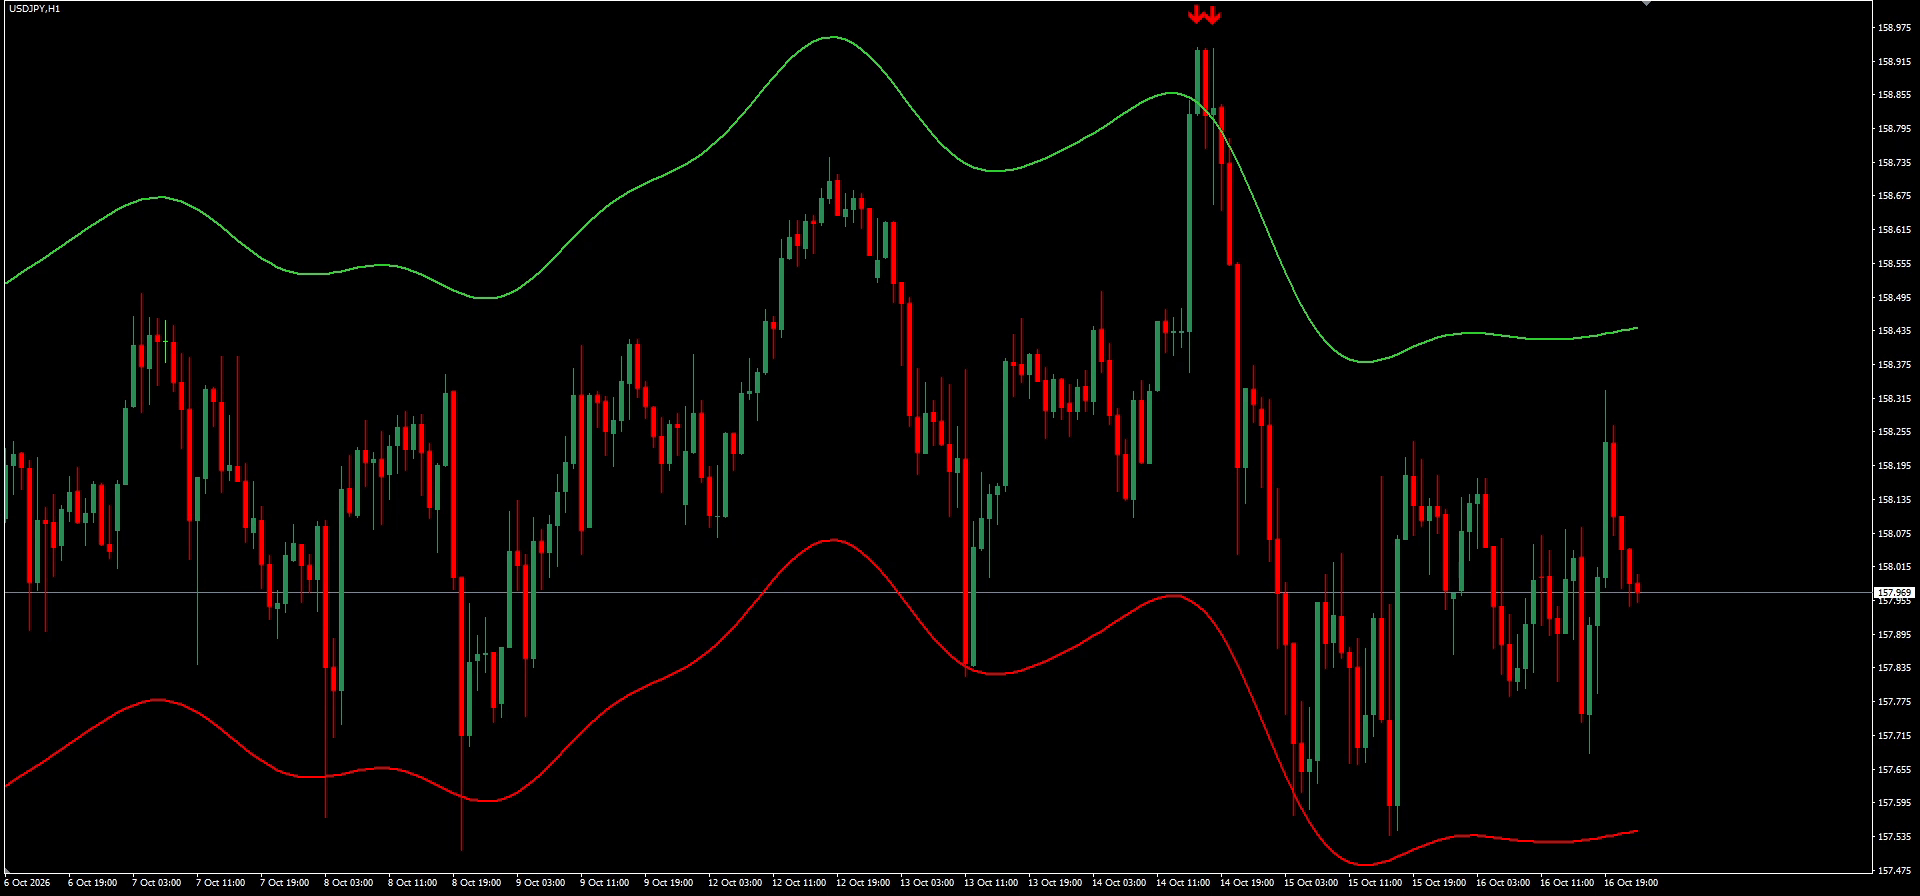Click the 16 Oct 19:00 time label
Screen dimensions: 1920x896
click(1630, 883)
